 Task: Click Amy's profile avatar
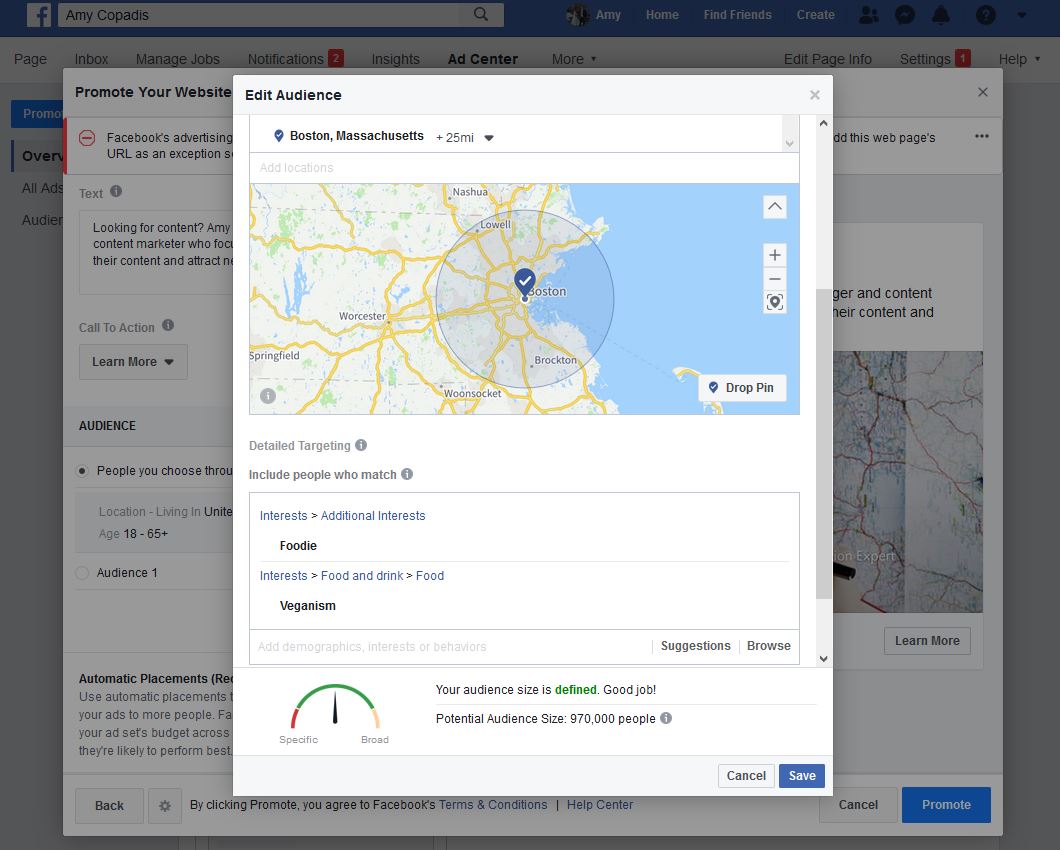577,15
